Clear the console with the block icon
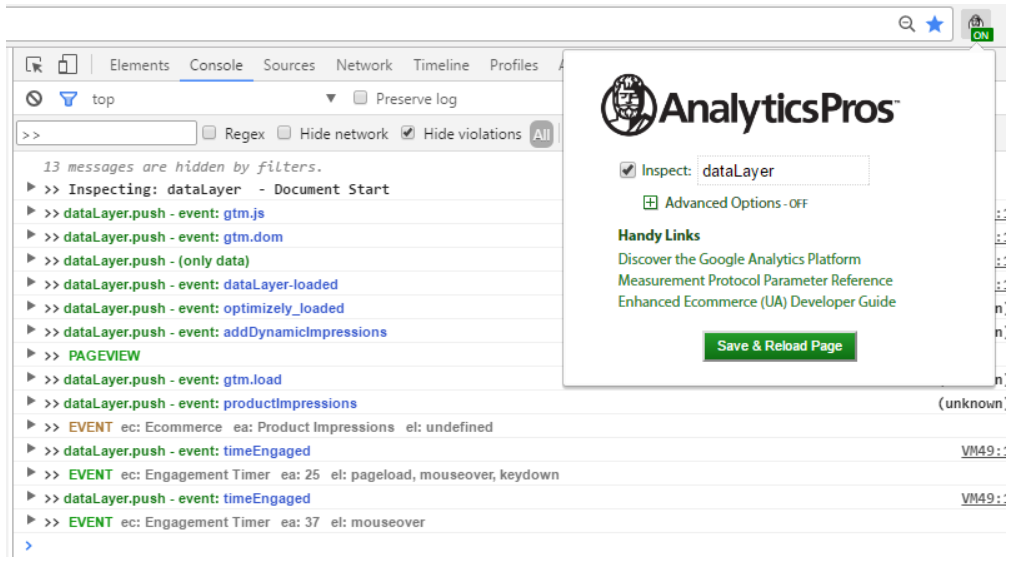 click(x=35, y=99)
